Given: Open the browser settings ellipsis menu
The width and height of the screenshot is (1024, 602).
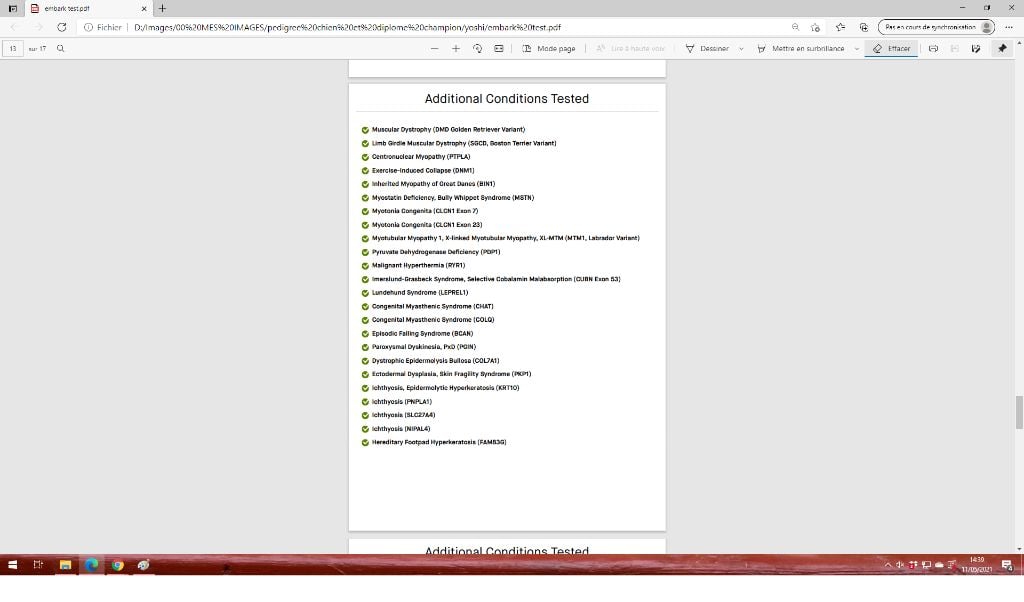Looking at the screenshot, I should tap(1008, 27).
